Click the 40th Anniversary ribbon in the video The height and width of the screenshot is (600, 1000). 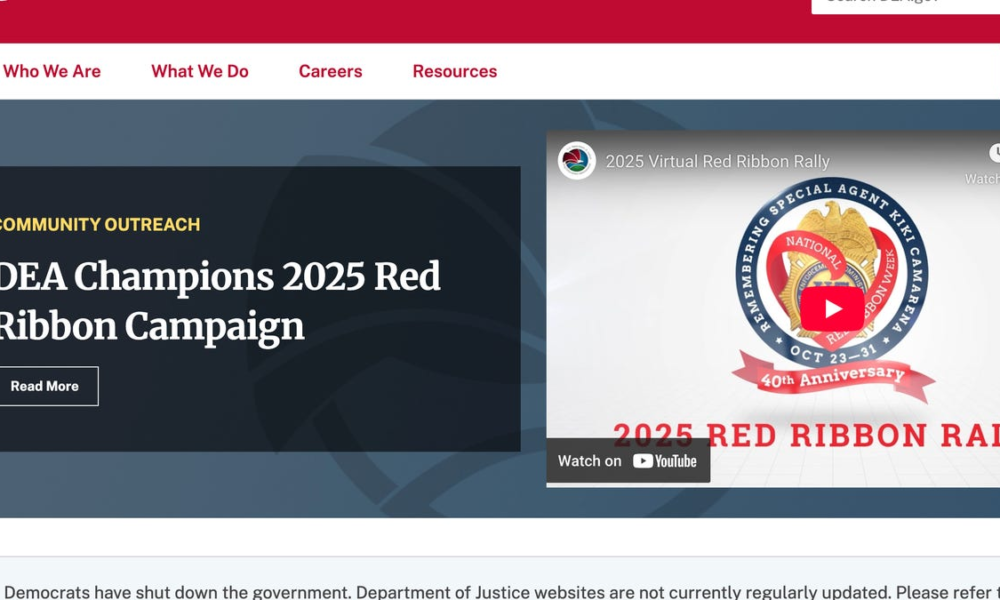coord(832,379)
